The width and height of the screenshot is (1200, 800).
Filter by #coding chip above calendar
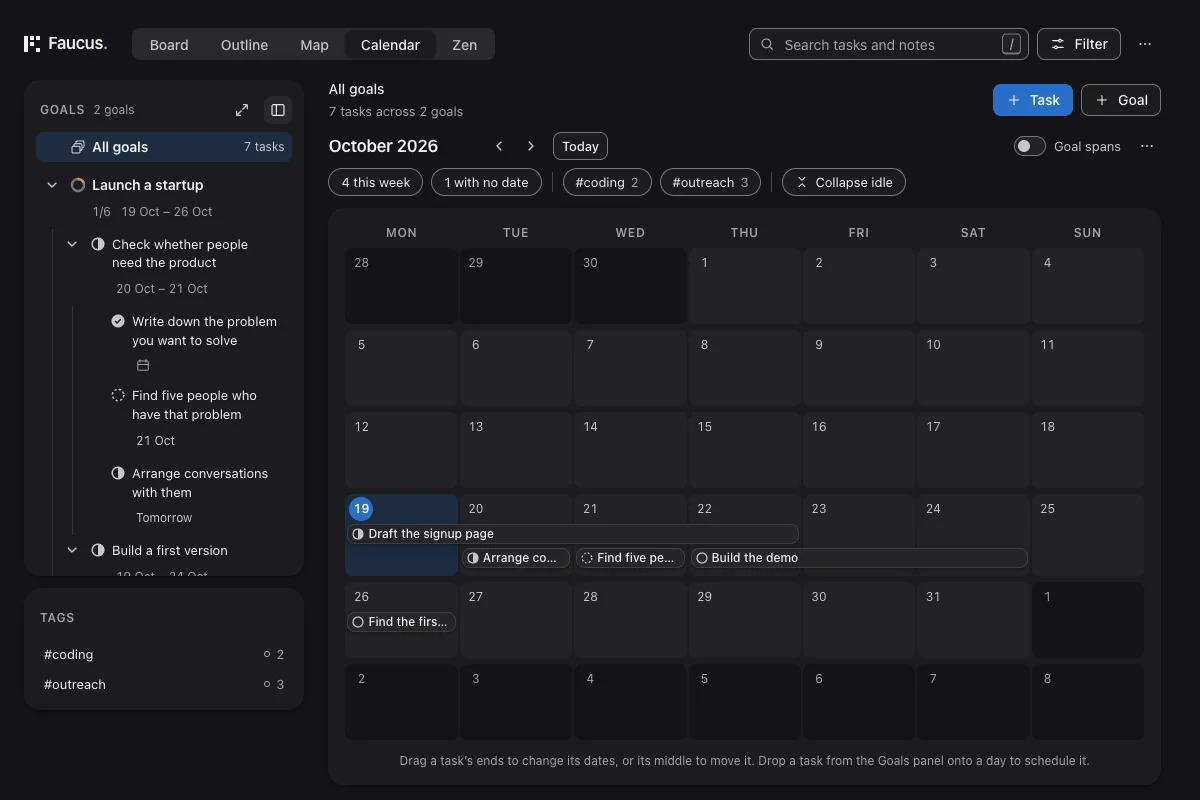(x=607, y=182)
